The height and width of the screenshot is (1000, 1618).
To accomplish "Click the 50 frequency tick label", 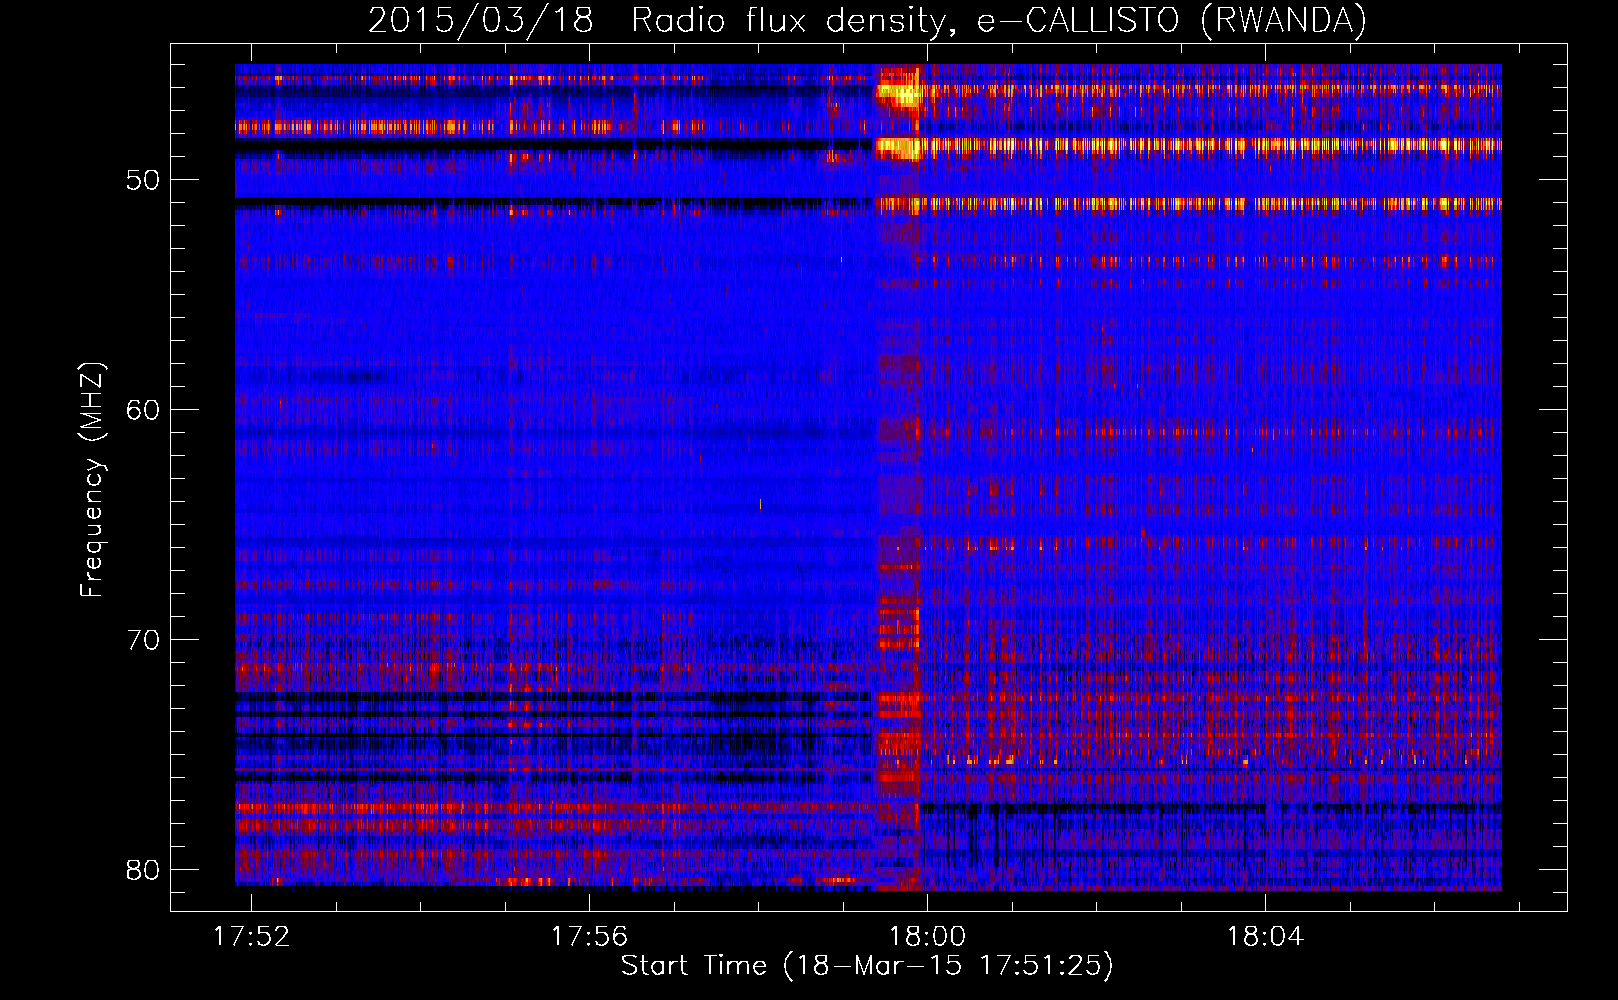I will 143,181.
